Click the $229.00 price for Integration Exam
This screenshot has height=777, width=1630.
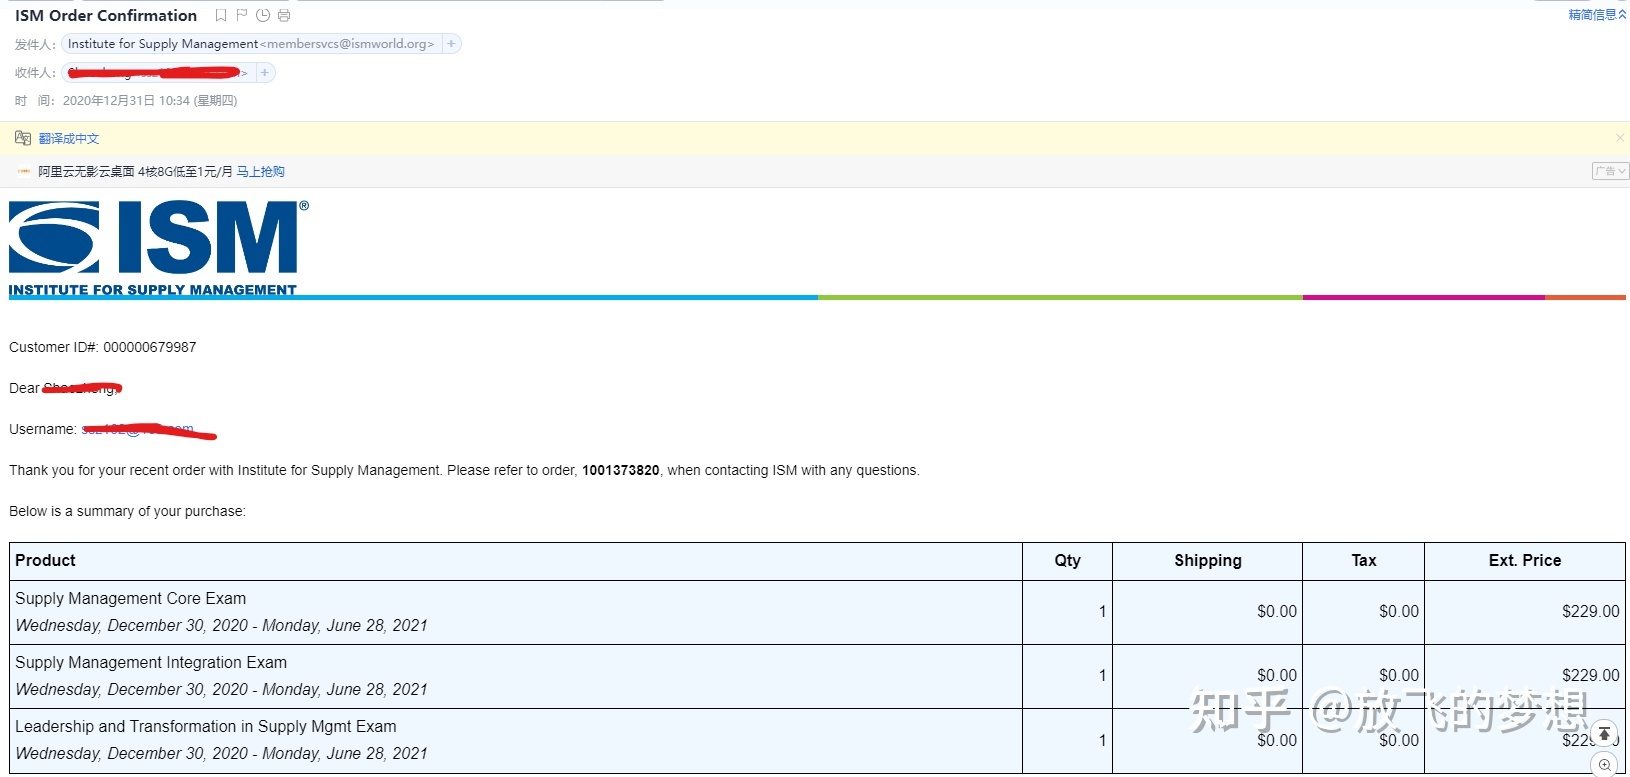1590,676
